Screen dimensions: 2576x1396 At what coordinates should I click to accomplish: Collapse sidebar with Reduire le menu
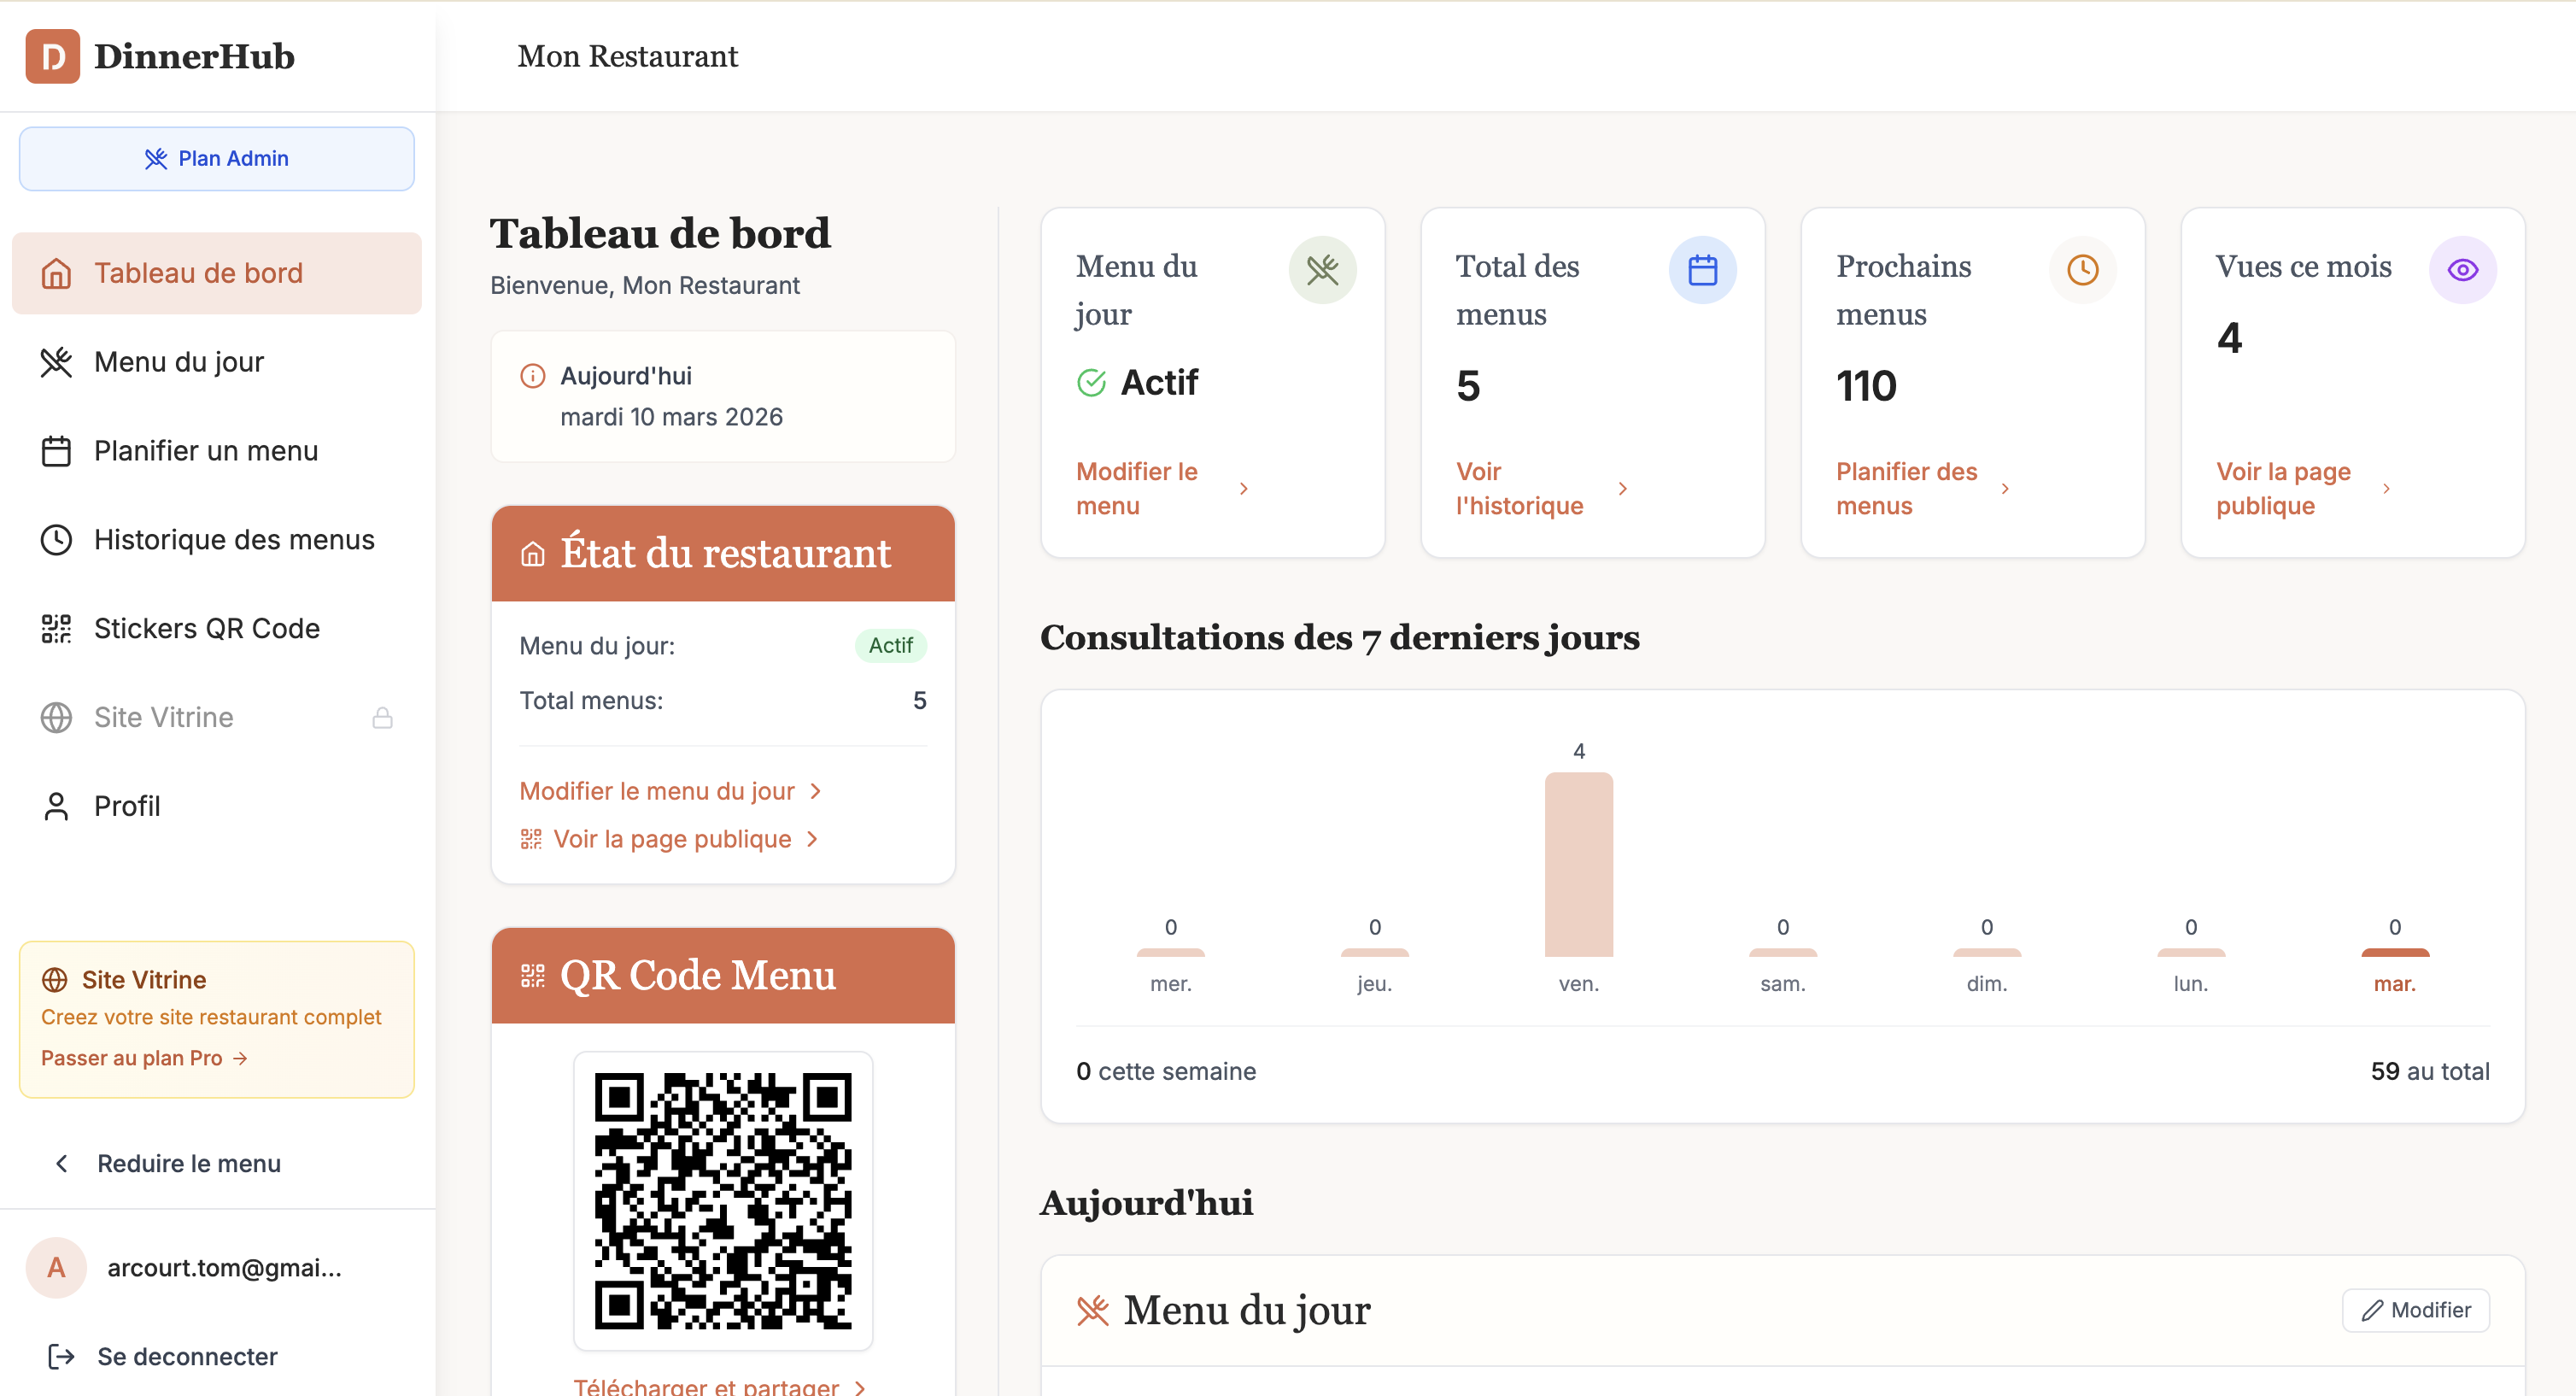point(167,1163)
